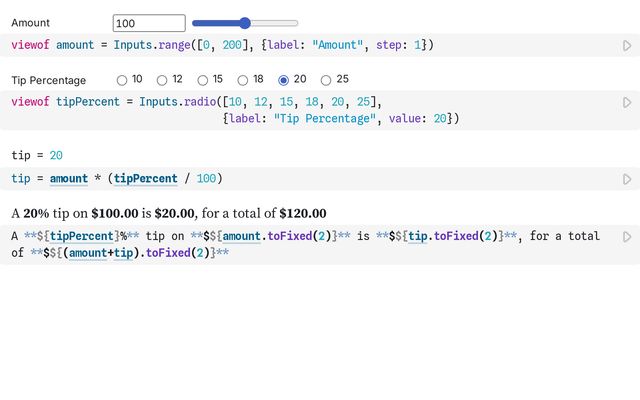This screenshot has height=400, width=640.
Task: Click the tipPercent reference in the tip formula
Action: pos(145,179)
